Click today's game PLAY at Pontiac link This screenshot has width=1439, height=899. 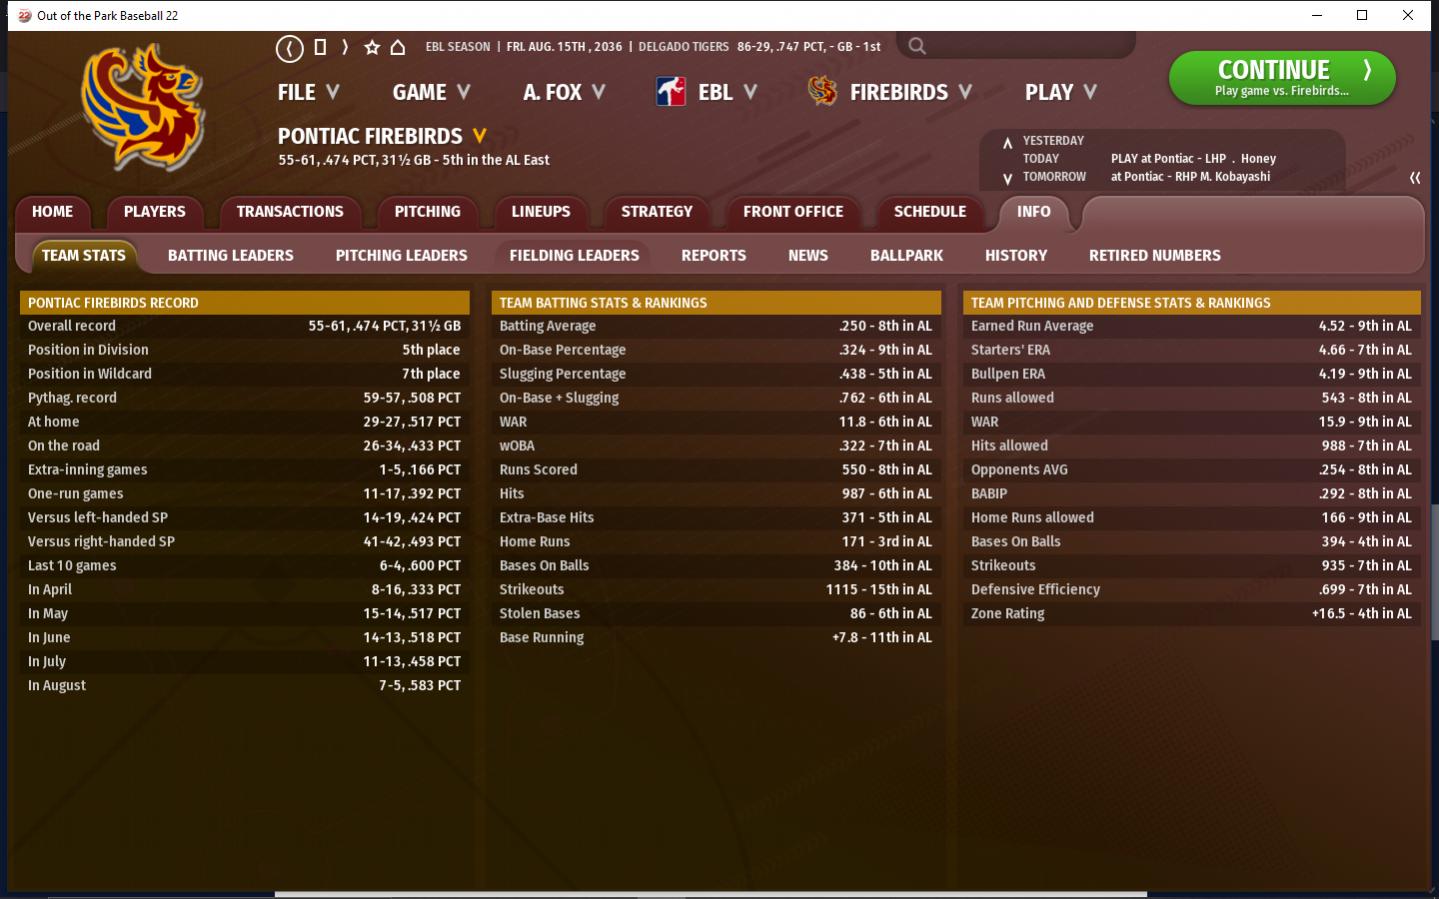1193,159
